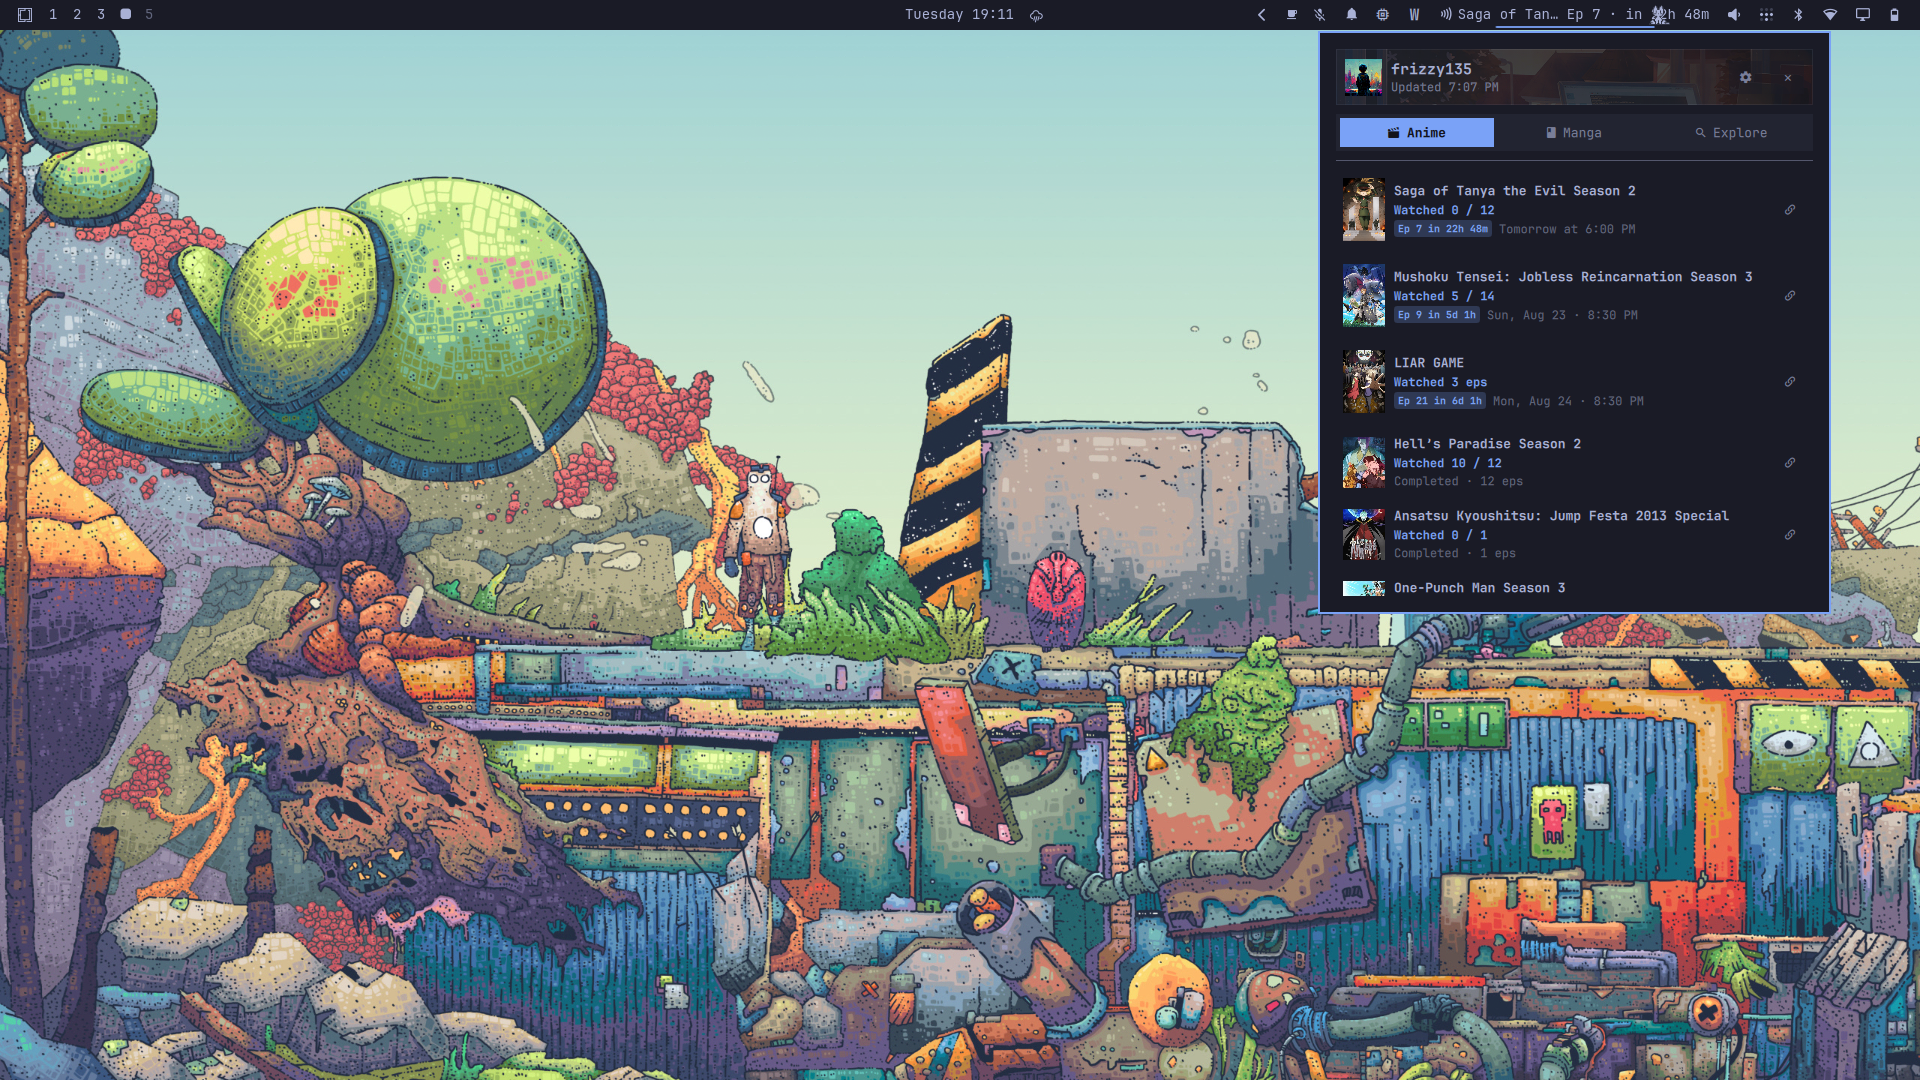The width and height of the screenshot is (1920, 1080).
Task: Click Mushoku Tensei cover thumbnail
Action: click(1363, 296)
